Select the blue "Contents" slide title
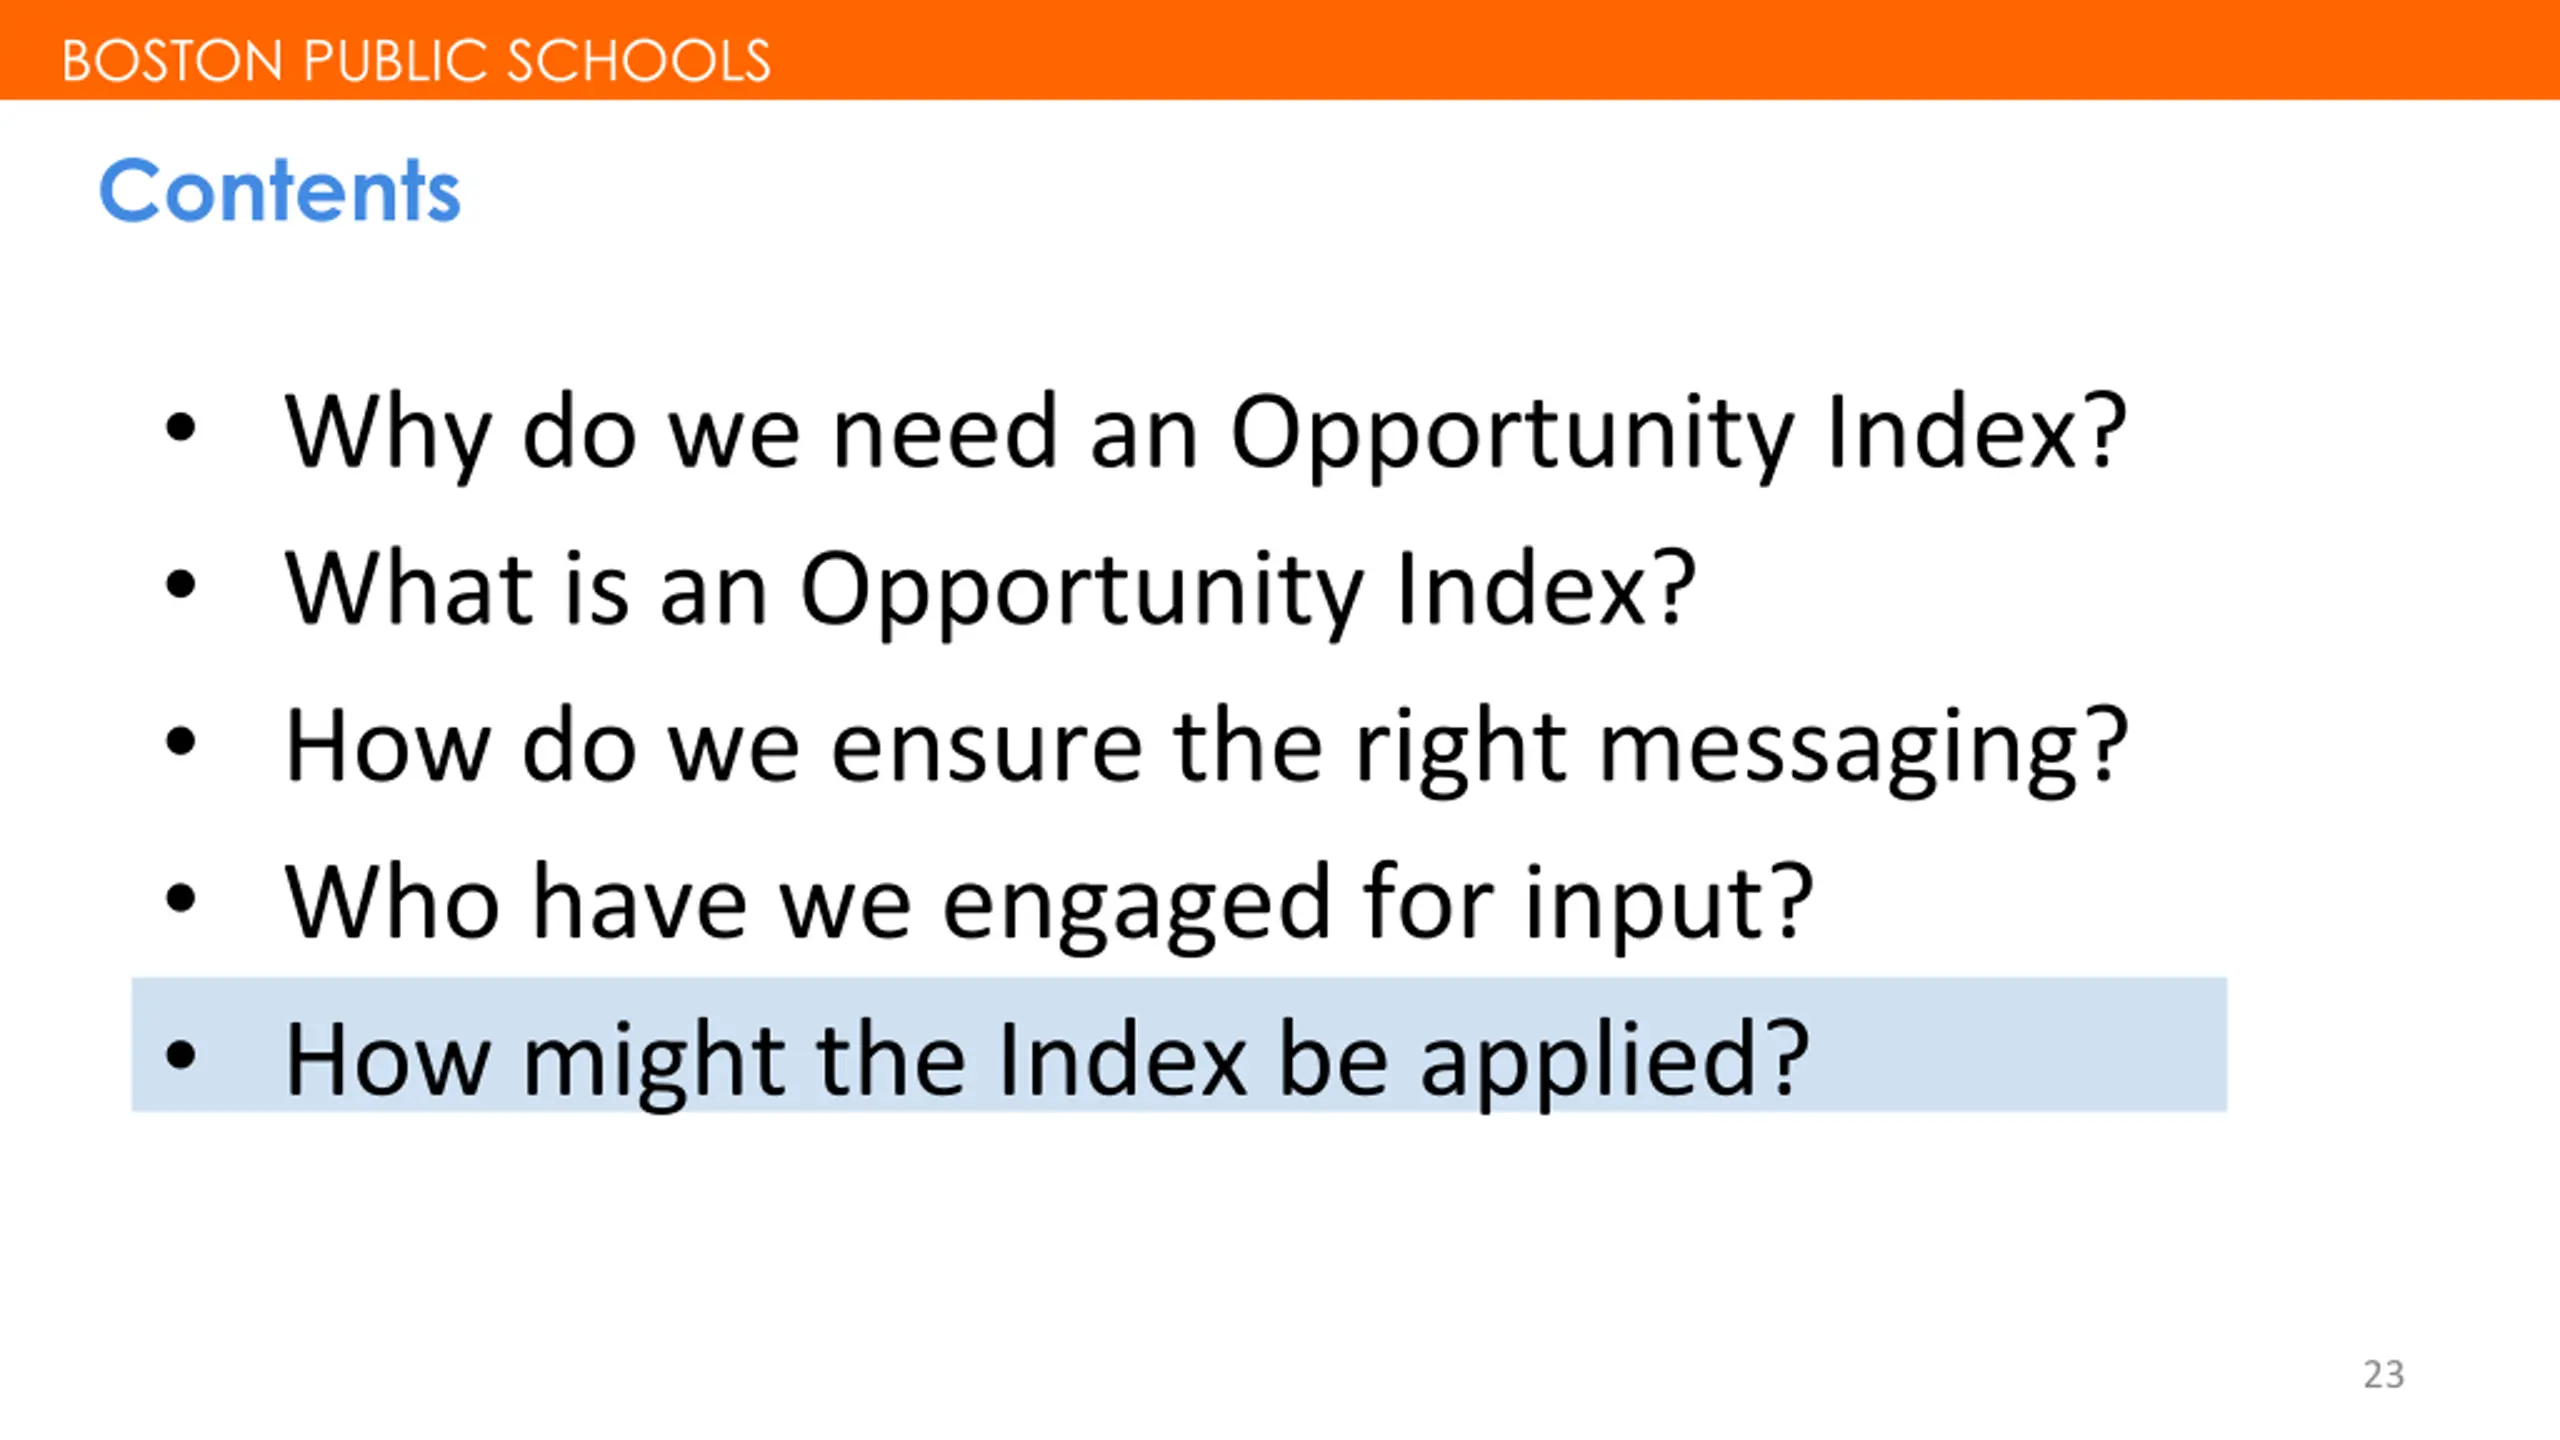Image resolution: width=2560 pixels, height=1440 pixels. (280, 190)
